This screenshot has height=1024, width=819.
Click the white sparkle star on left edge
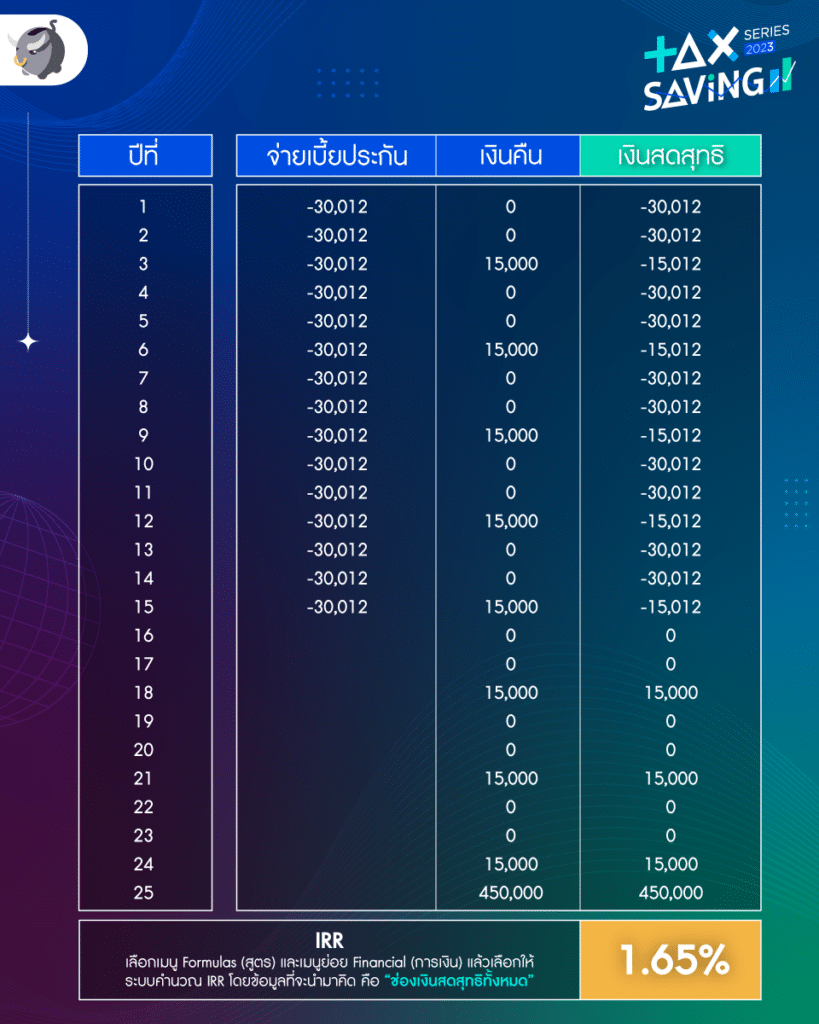point(29,342)
